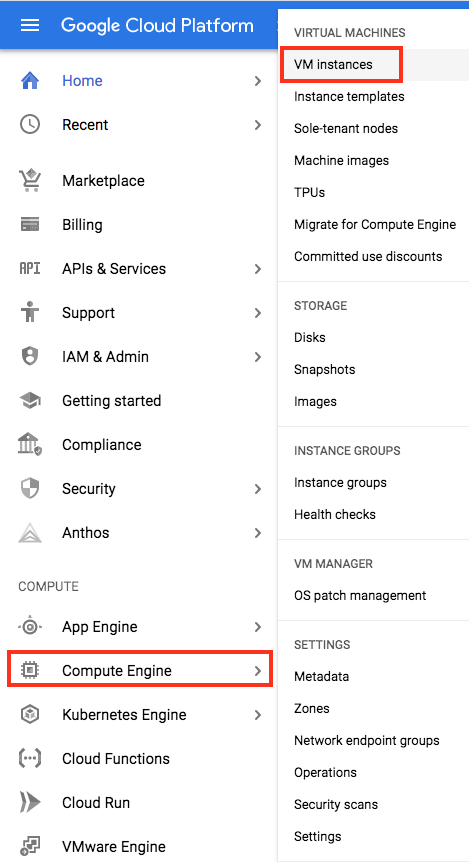The image size is (469, 862).
Task: Click the VMware Engine icon
Action: pyautogui.click(x=30, y=846)
